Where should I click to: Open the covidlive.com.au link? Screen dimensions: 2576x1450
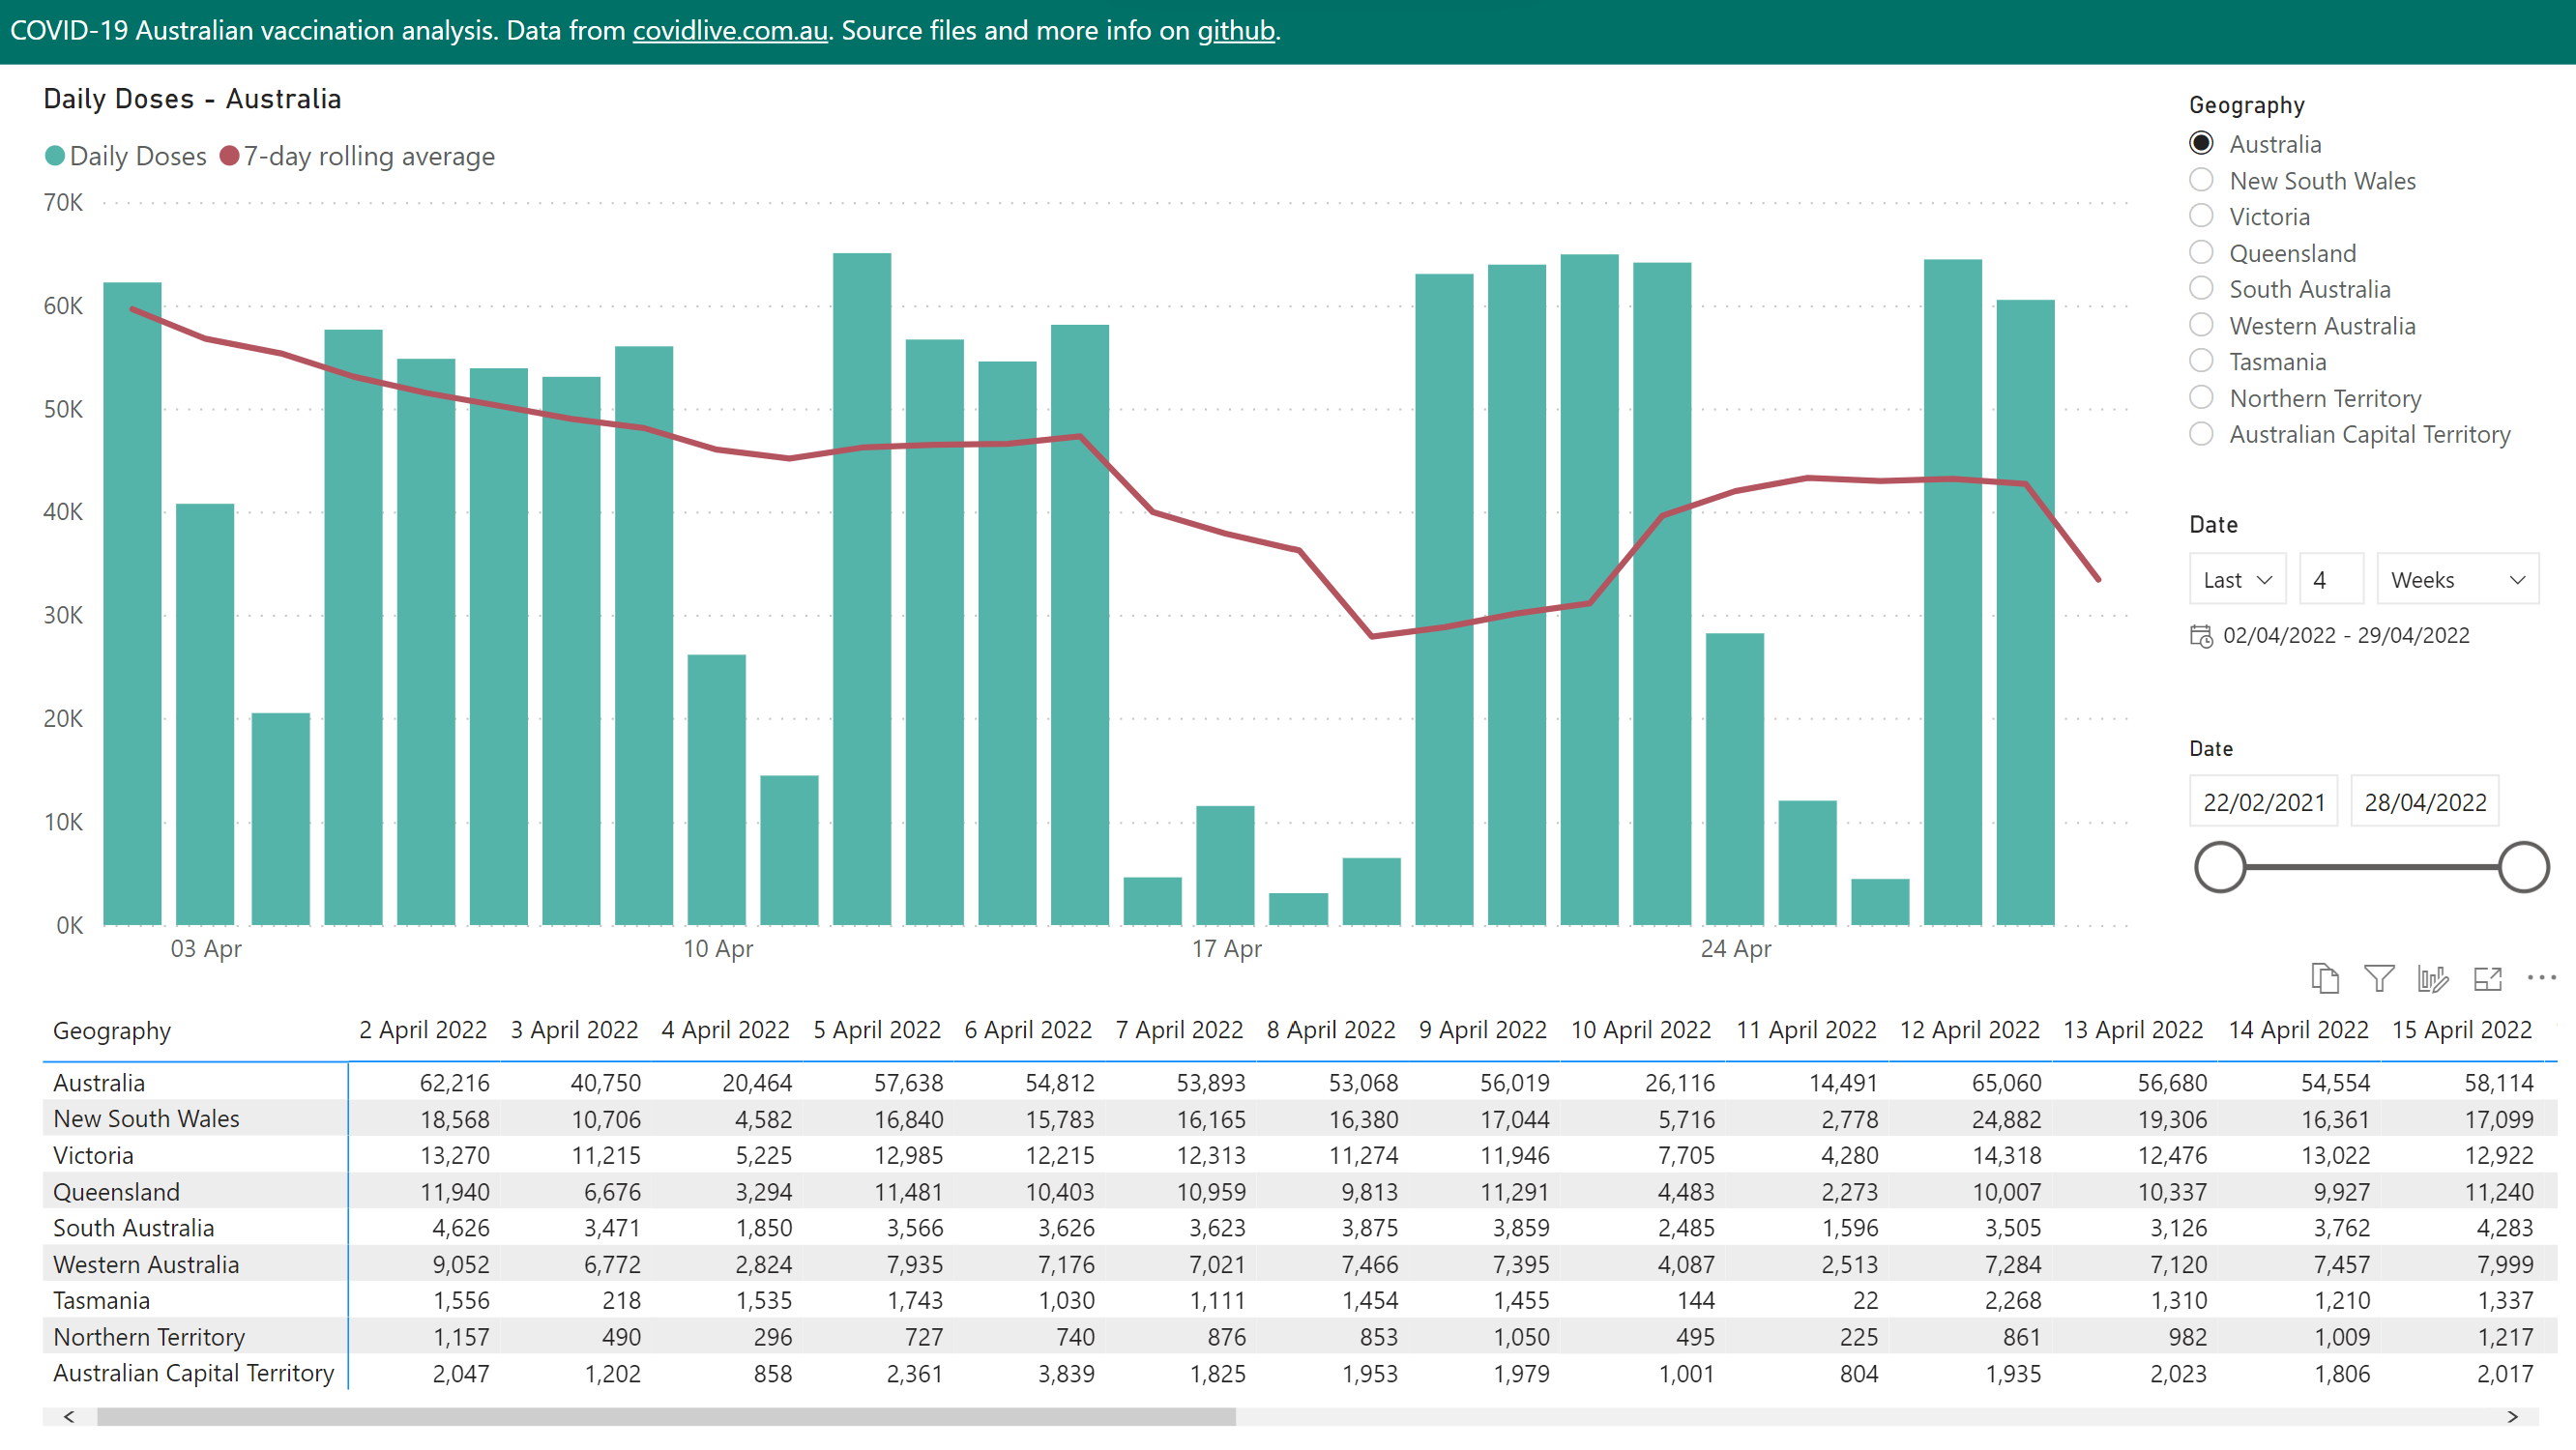click(x=730, y=31)
